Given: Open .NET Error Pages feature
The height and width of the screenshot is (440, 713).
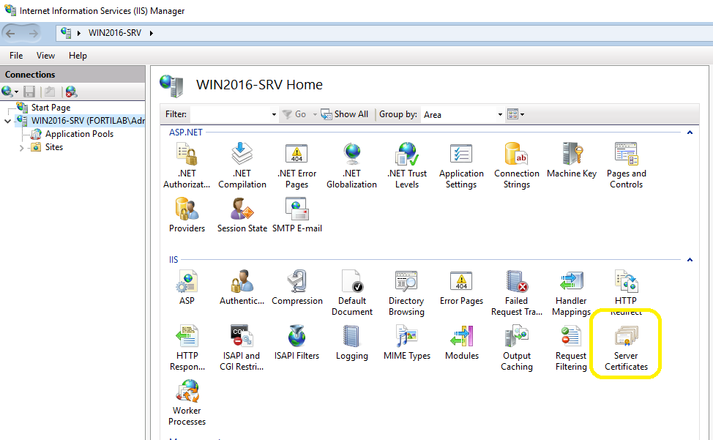Looking at the screenshot, I should pos(296,166).
